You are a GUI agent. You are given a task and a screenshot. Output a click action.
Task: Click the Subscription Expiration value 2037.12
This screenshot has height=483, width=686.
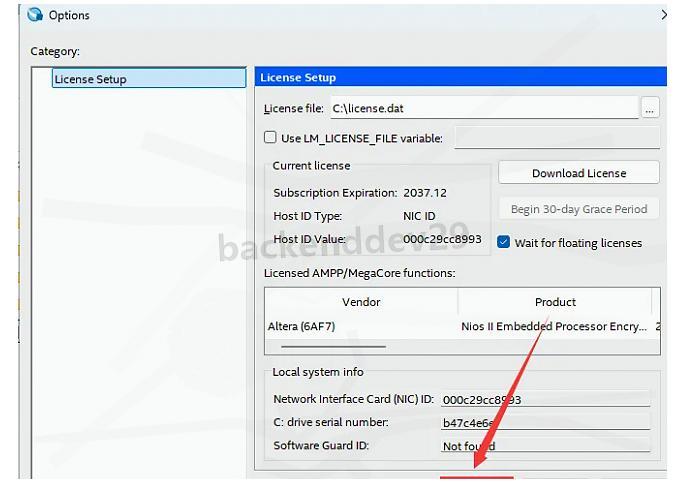coord(425,193)
